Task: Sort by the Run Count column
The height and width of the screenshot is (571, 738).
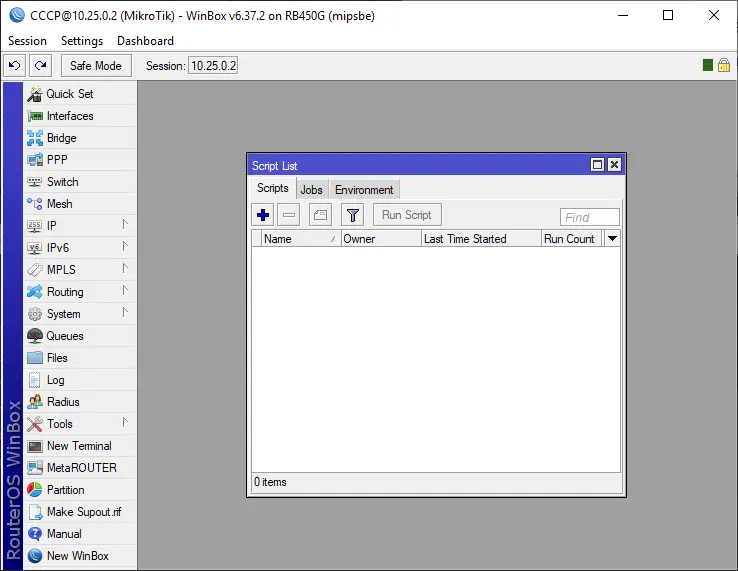Action: 572,239
